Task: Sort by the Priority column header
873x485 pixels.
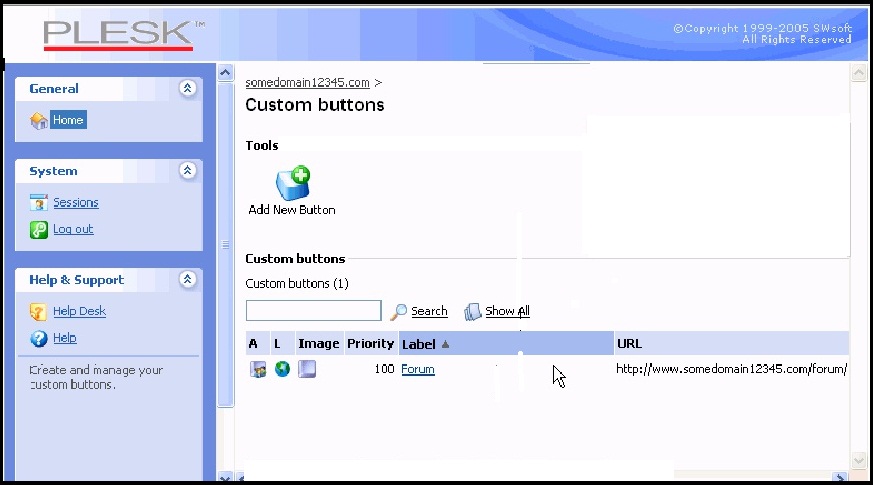Action: pos(370,344)
